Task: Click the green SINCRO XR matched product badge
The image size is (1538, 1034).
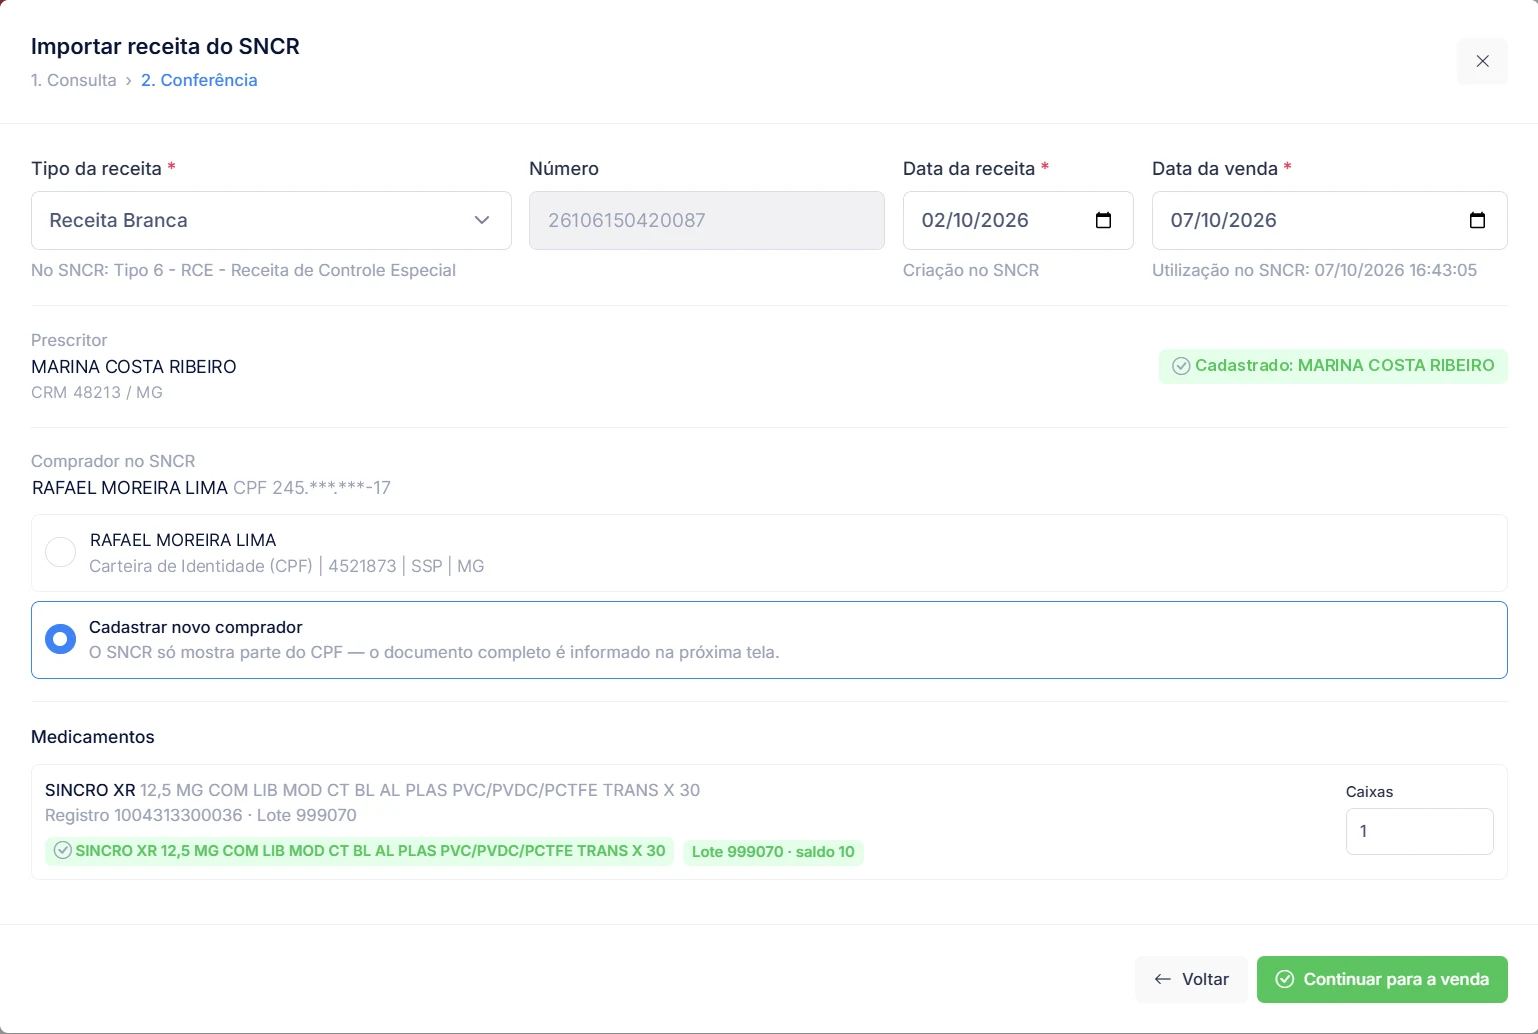Action: pyautogui.click(x=359, y=851)
